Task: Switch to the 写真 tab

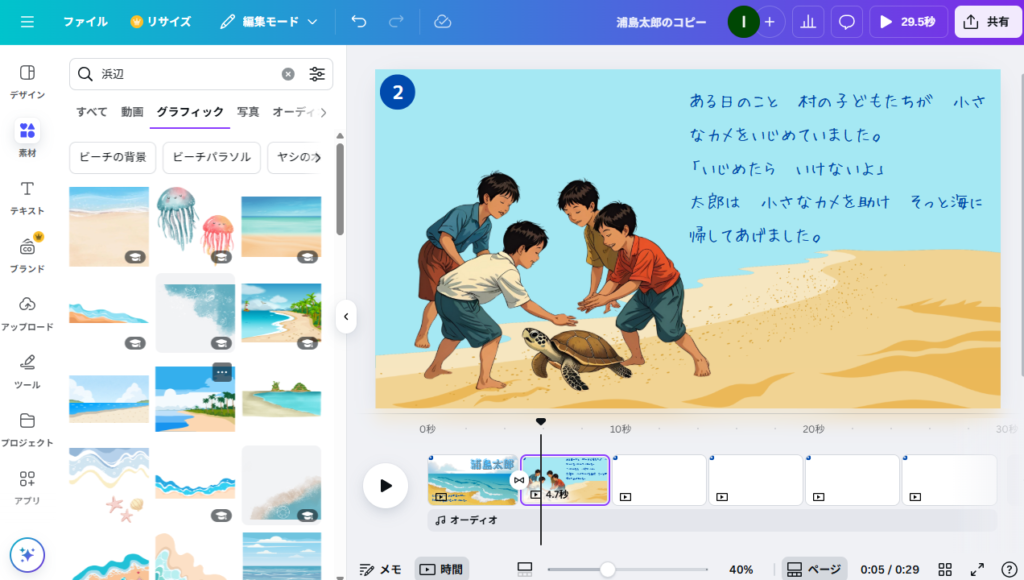Action: [248, 112]
